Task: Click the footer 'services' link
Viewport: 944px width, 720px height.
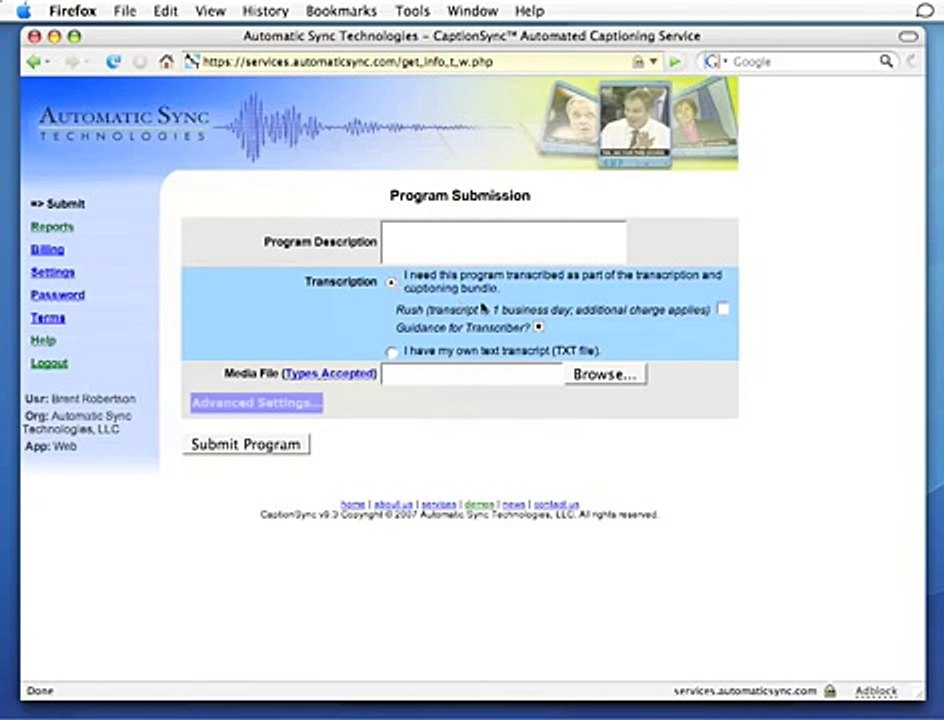Action: coord(439,504)
